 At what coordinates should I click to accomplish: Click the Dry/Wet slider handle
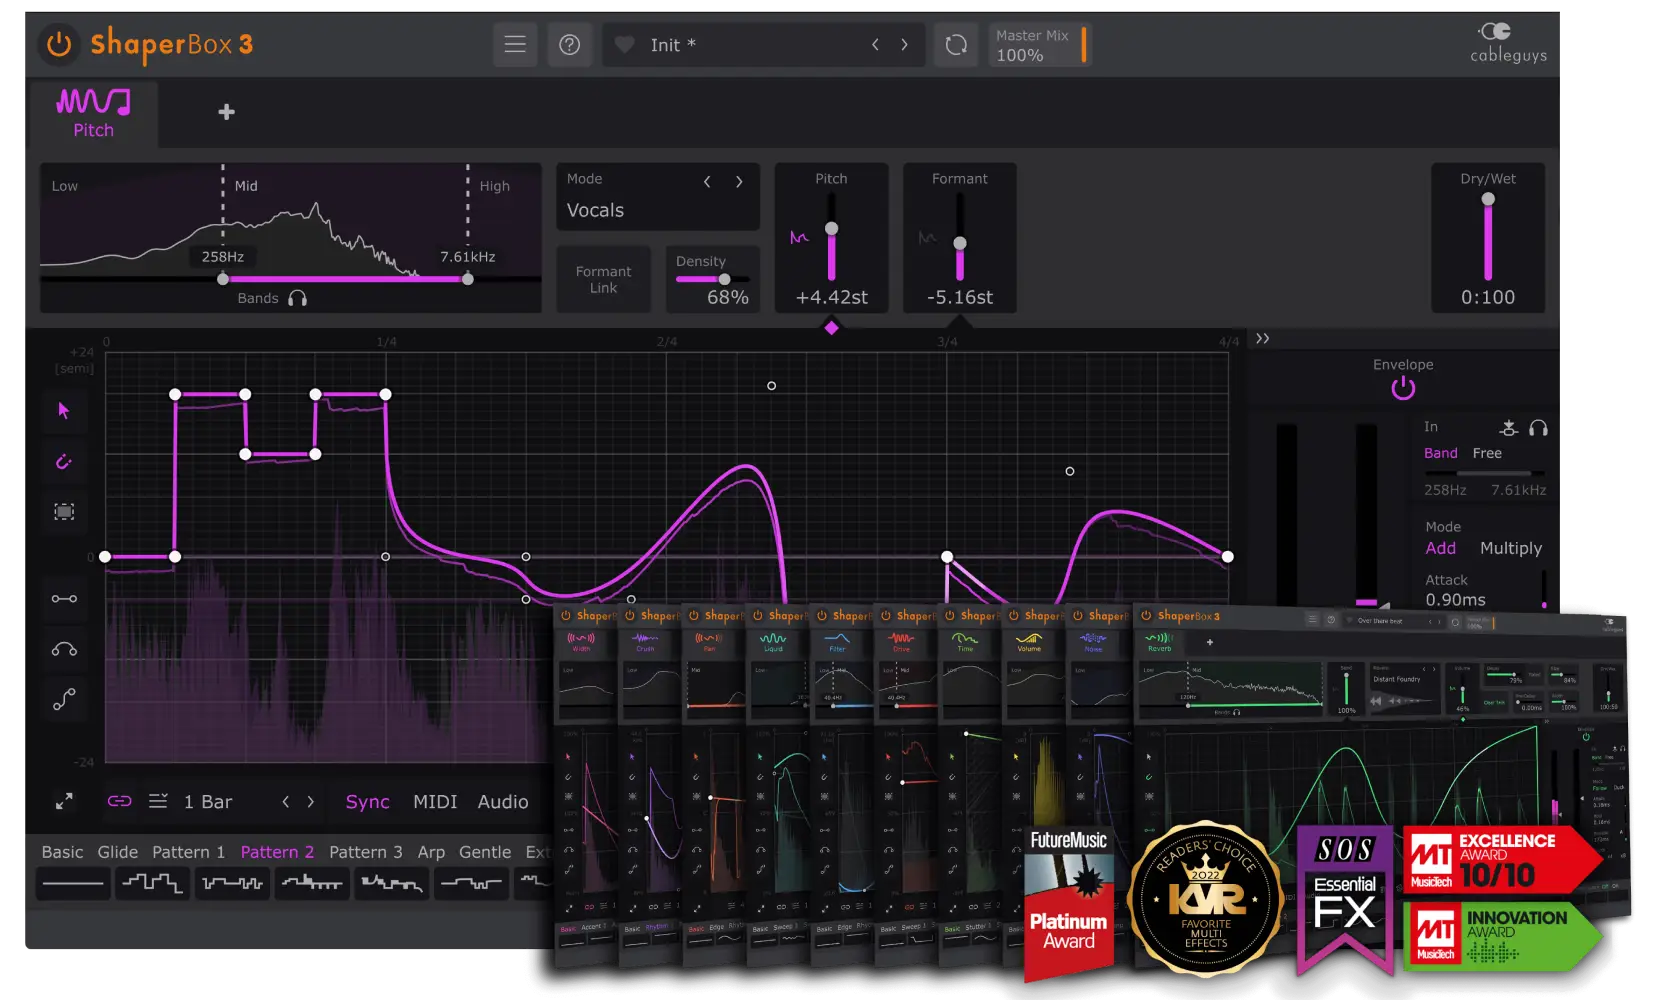tap(1488, 199)
